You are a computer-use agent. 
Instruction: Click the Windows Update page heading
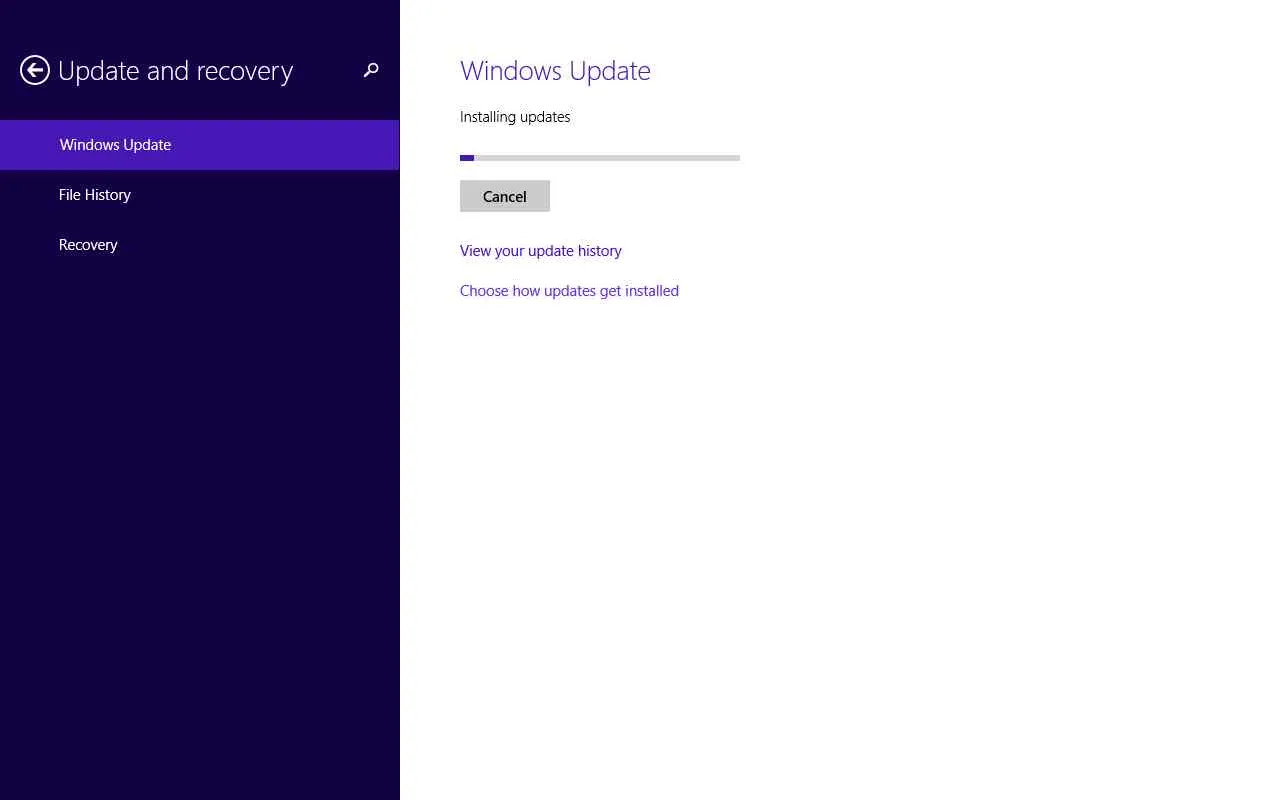(x=555, y=71)
